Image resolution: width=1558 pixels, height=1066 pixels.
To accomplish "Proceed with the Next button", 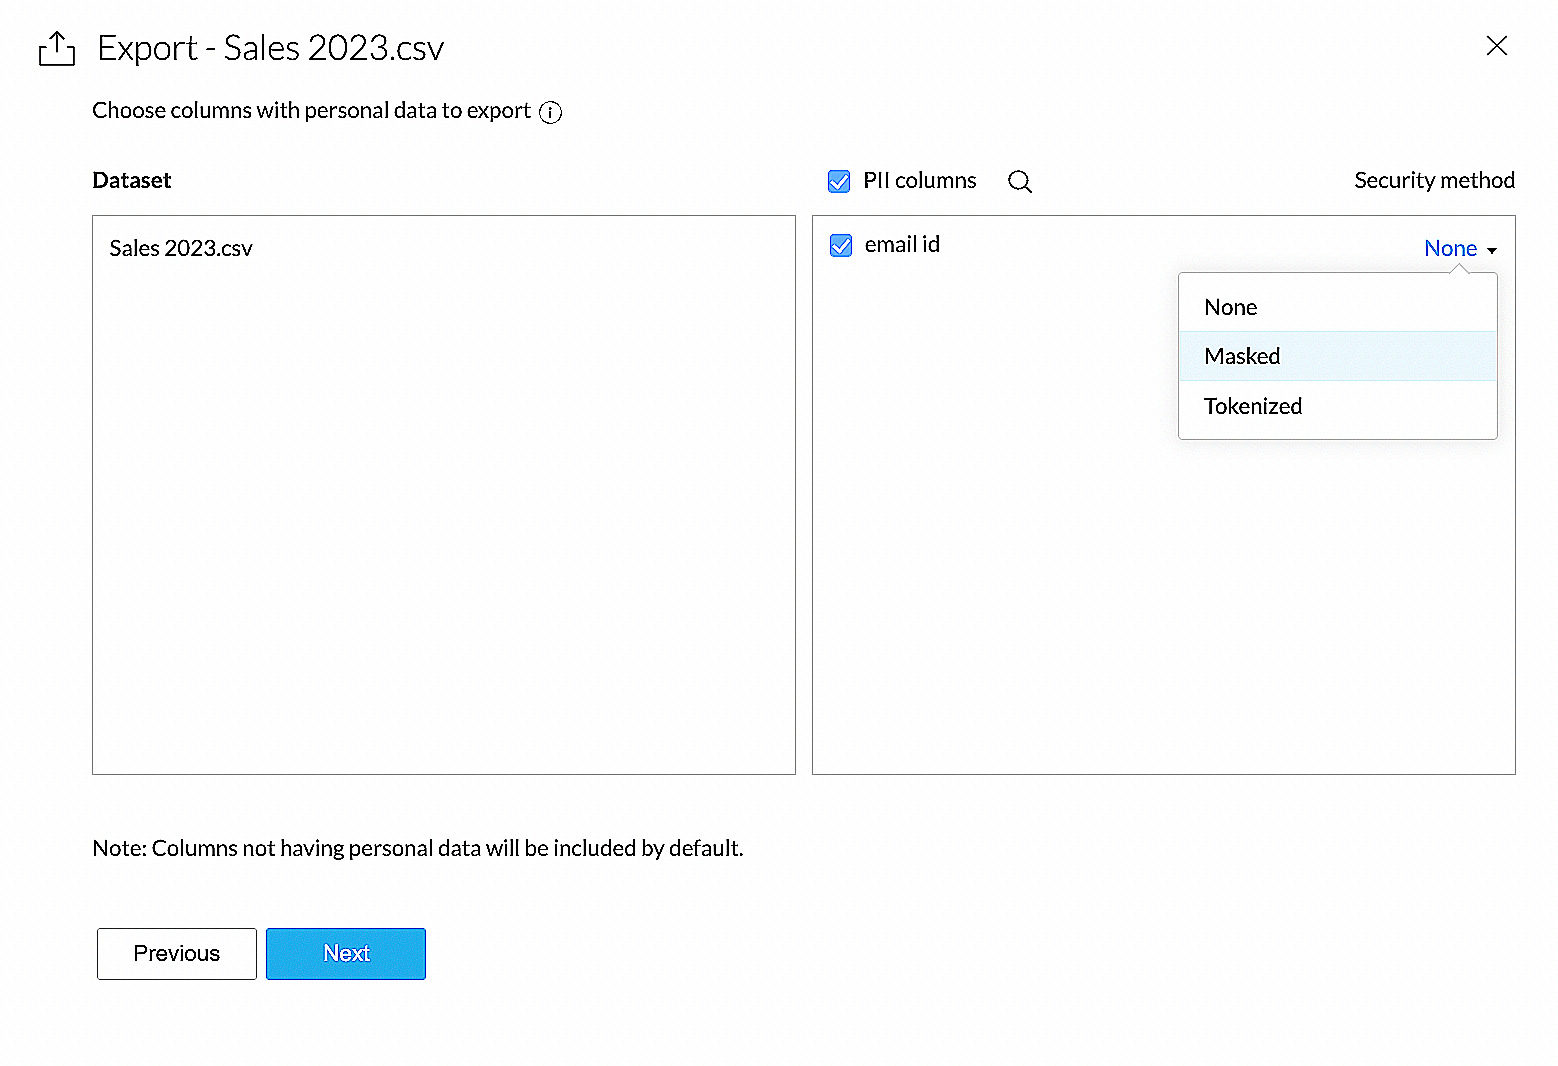I will [346, 953].
